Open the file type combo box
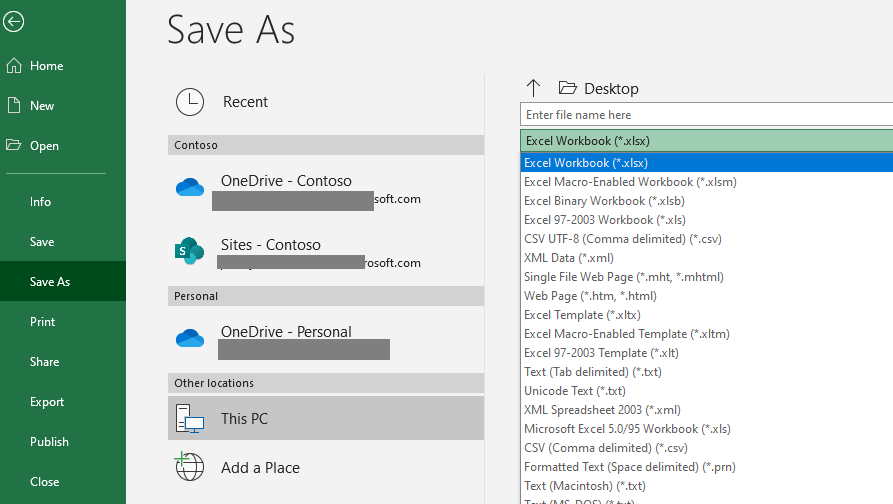The width and height of the screenshot is (893, 504). tap(706, 141)
